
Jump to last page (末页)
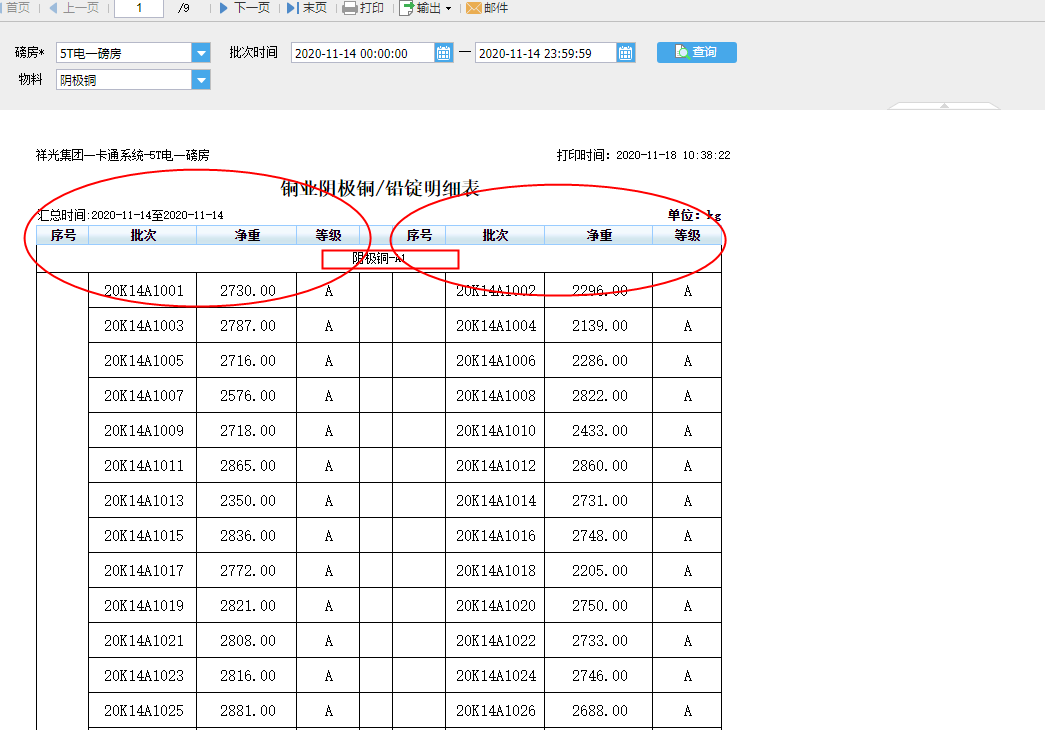click(307, 8)
